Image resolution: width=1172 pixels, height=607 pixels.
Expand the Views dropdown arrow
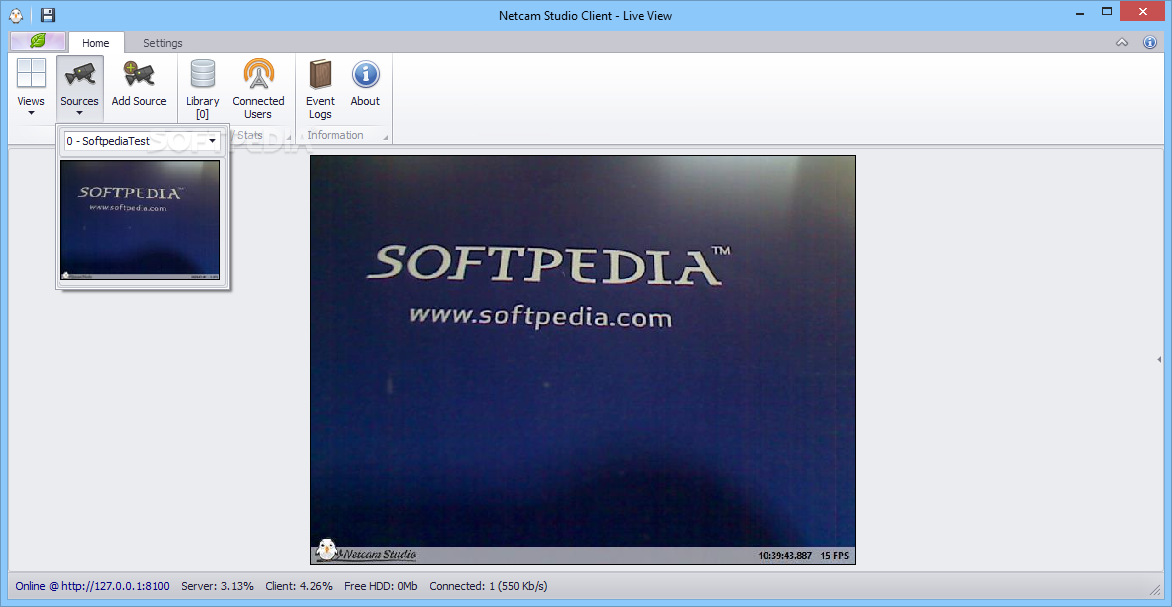(x=31, y=114)
